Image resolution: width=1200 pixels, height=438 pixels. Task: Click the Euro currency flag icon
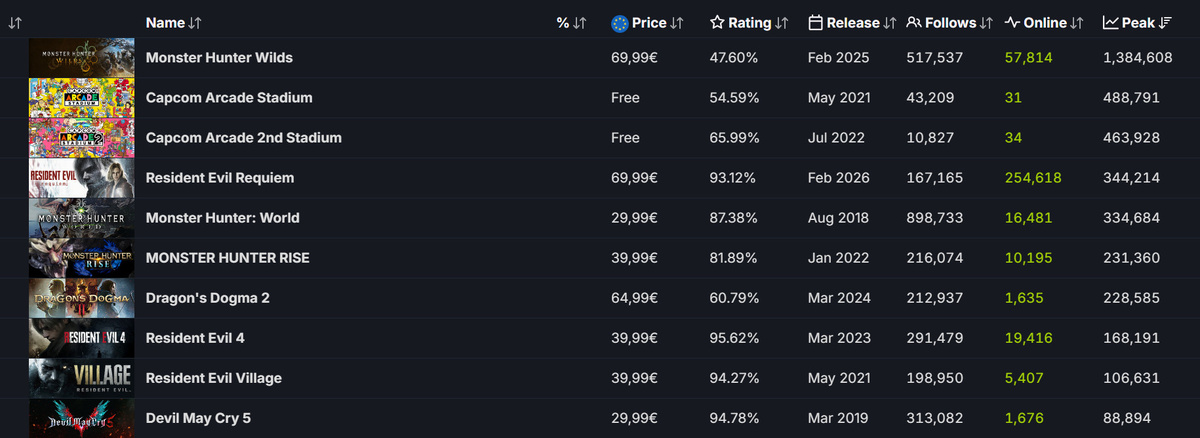click(x=620, y=23)
